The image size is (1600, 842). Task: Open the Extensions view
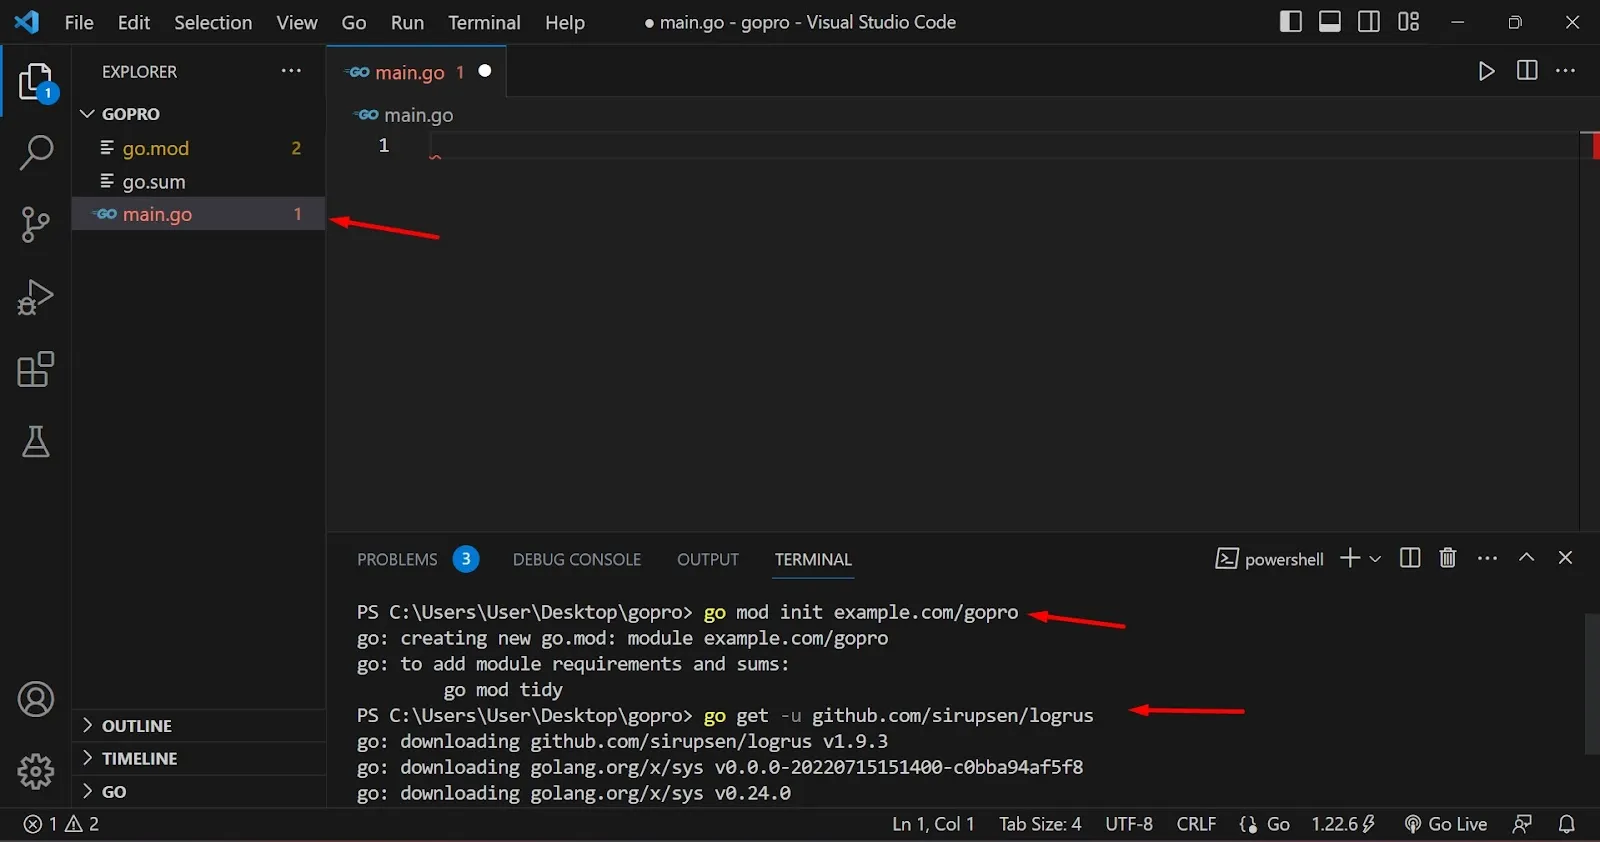point(36,369)
